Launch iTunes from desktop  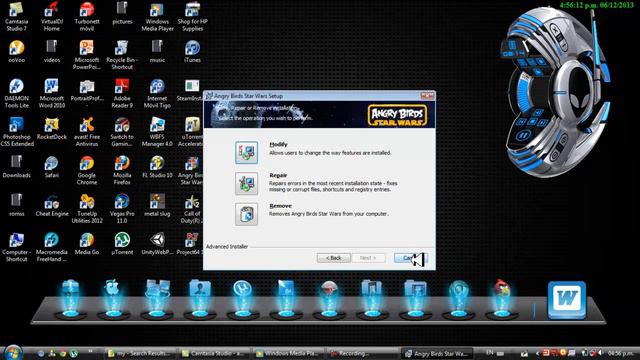click(x=192, y=51)
